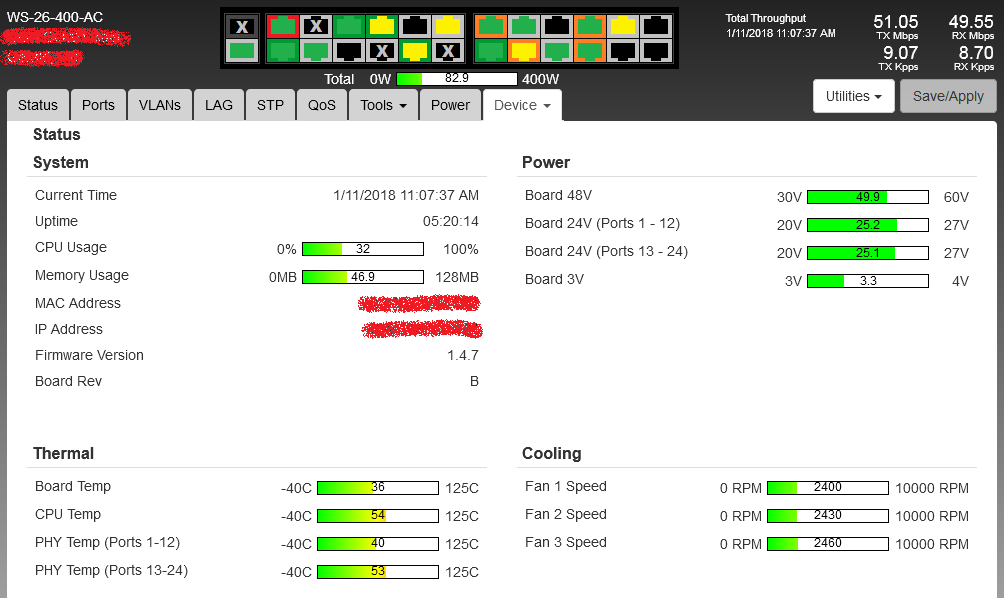Image resolution: width=1004 pixels, height=598 pixels.
Task: Select the Power tab
Action: 450,105
